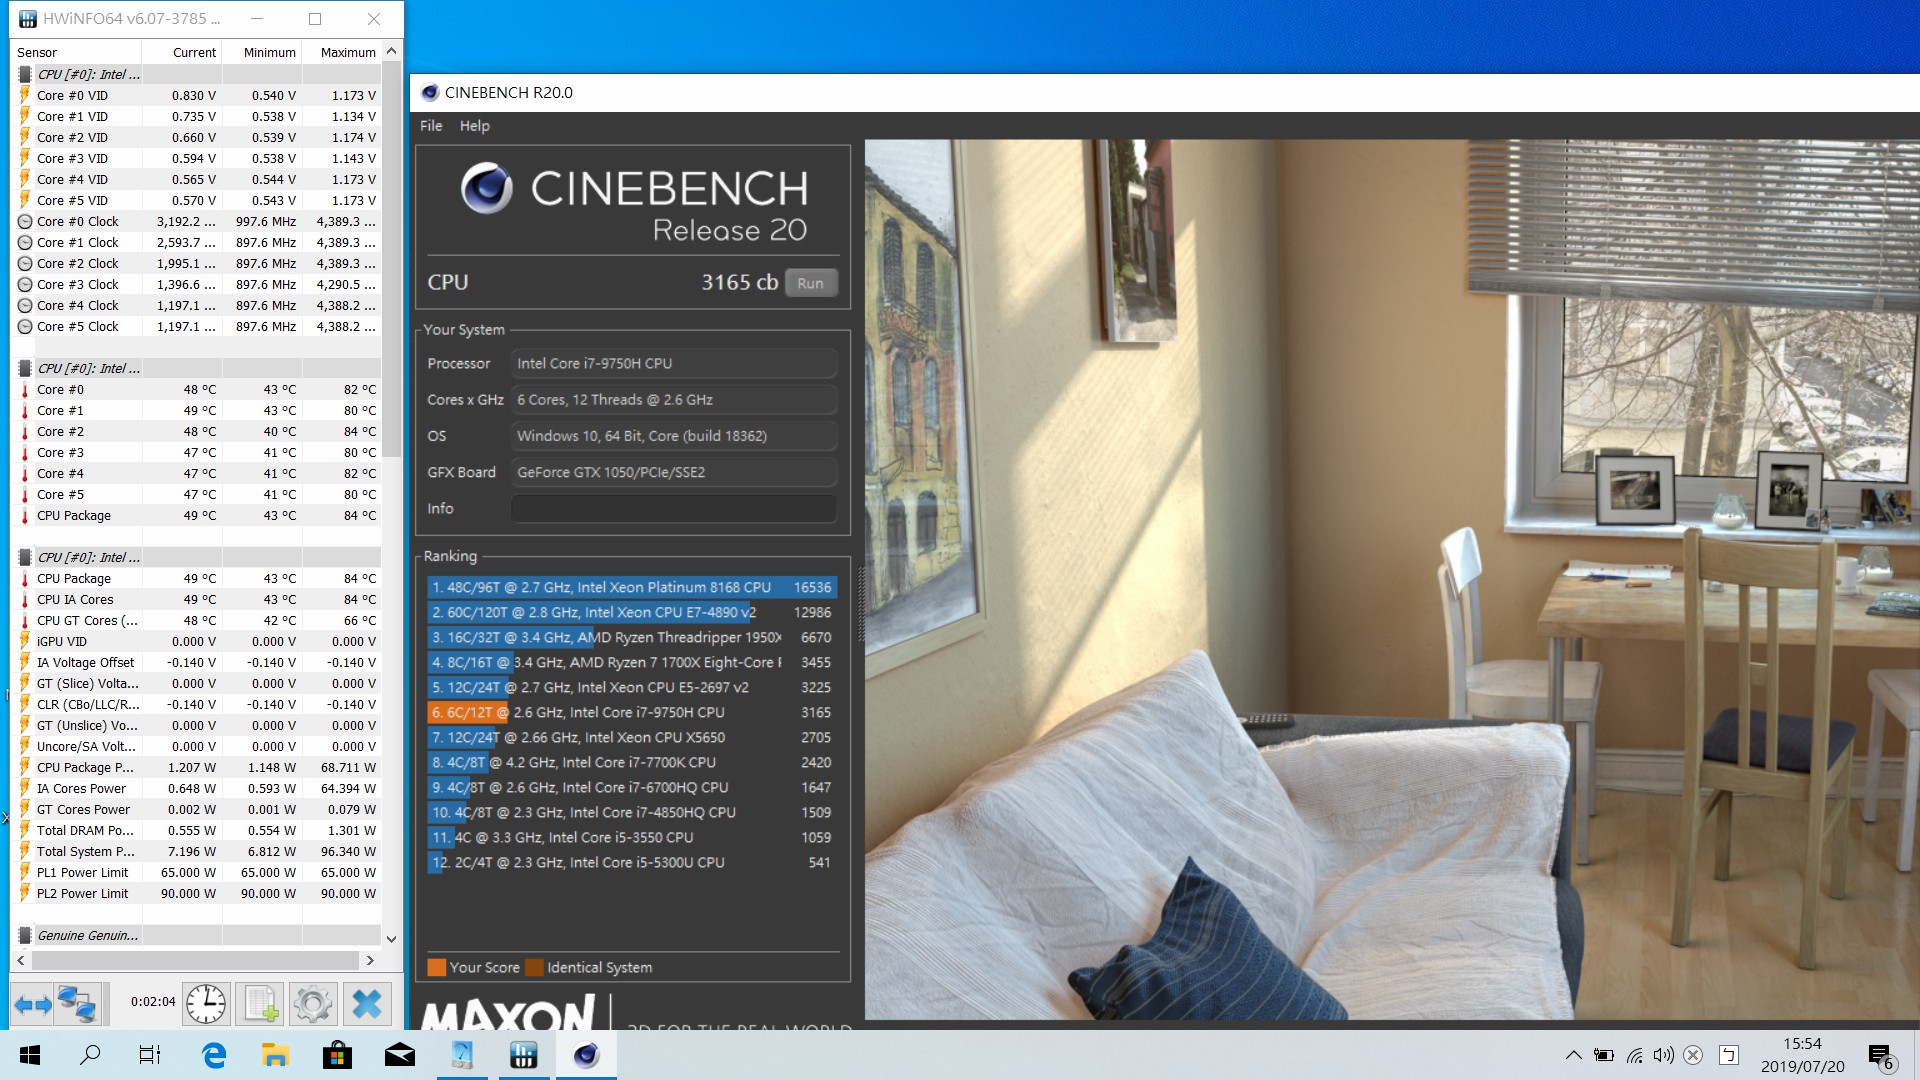Select ranking row Xeon Platinum 8168
1920x1080 pixels.
(631, 588)
